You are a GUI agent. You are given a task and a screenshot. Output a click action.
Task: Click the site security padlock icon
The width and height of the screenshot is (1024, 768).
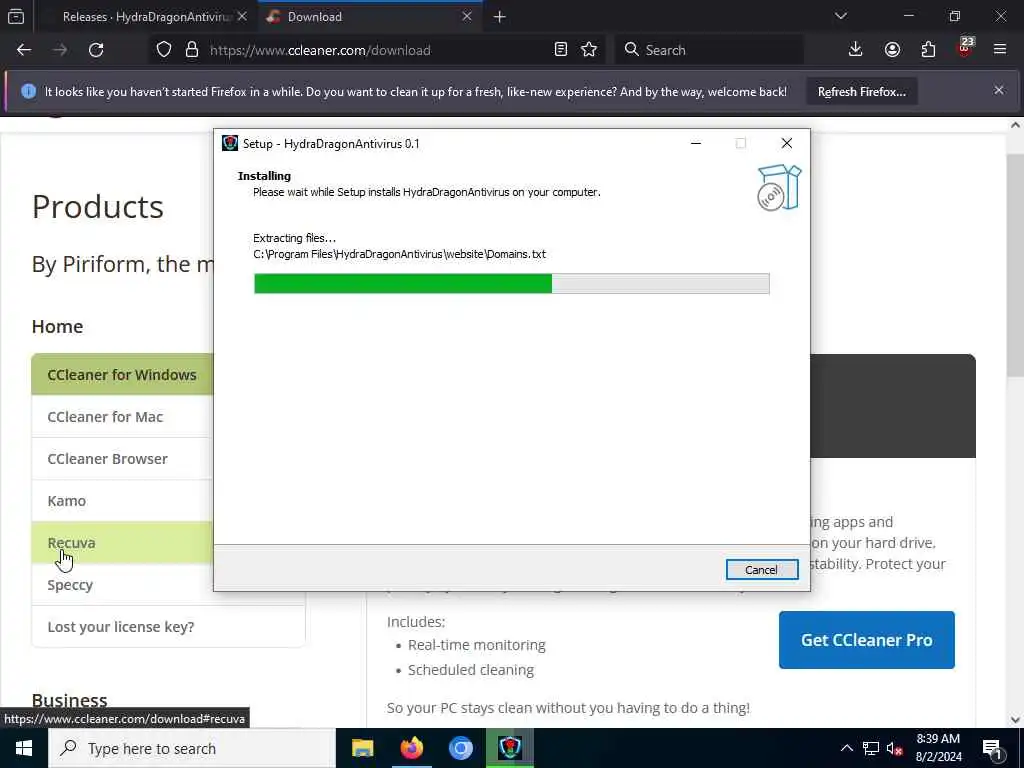[191, 50]
